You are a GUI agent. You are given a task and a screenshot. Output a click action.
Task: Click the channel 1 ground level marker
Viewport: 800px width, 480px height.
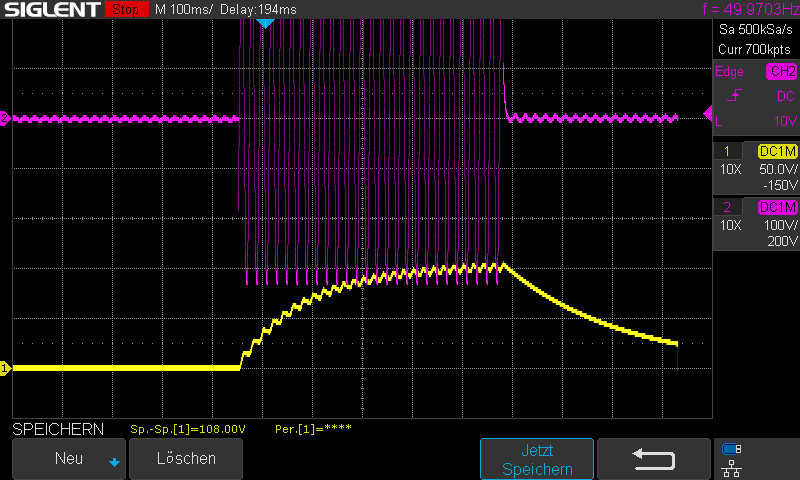[x=5, y=368]
